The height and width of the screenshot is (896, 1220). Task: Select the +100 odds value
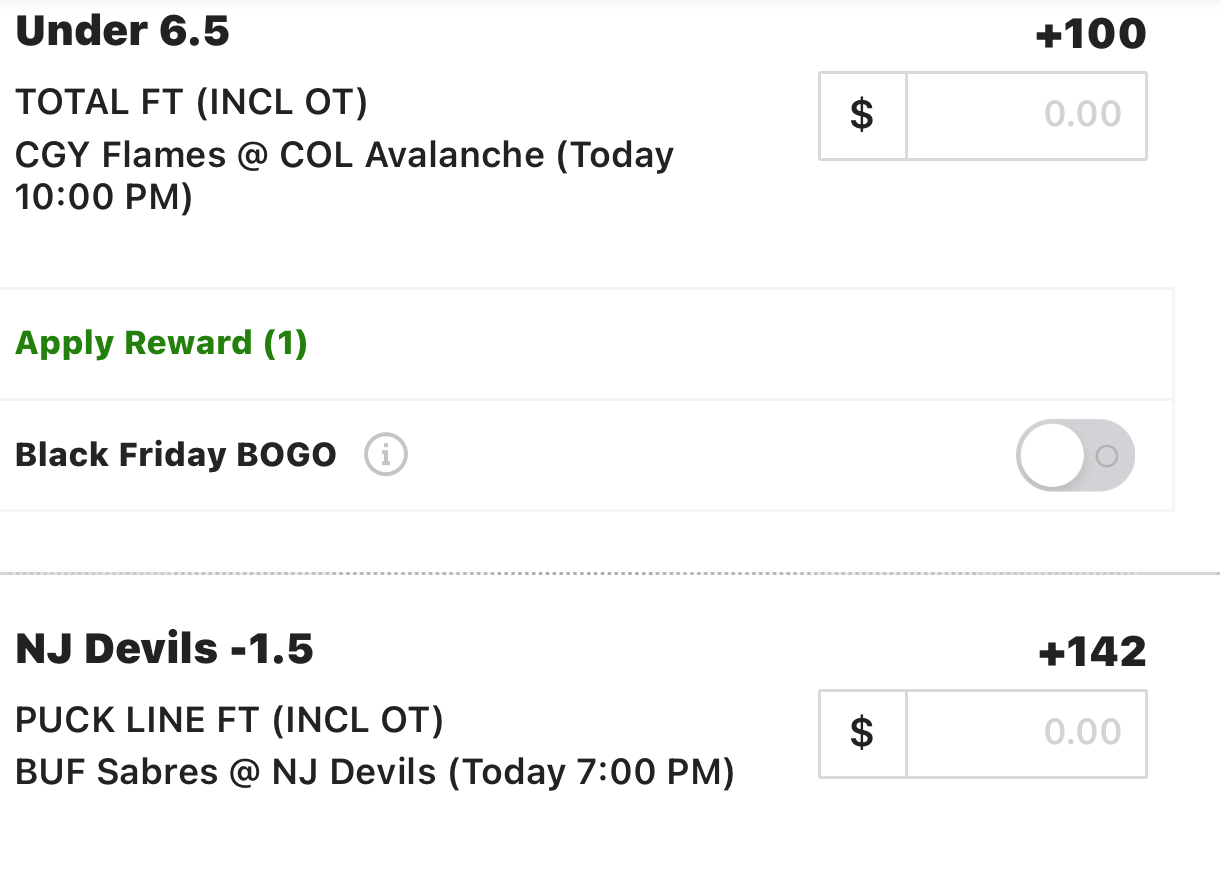(1090, 35)
